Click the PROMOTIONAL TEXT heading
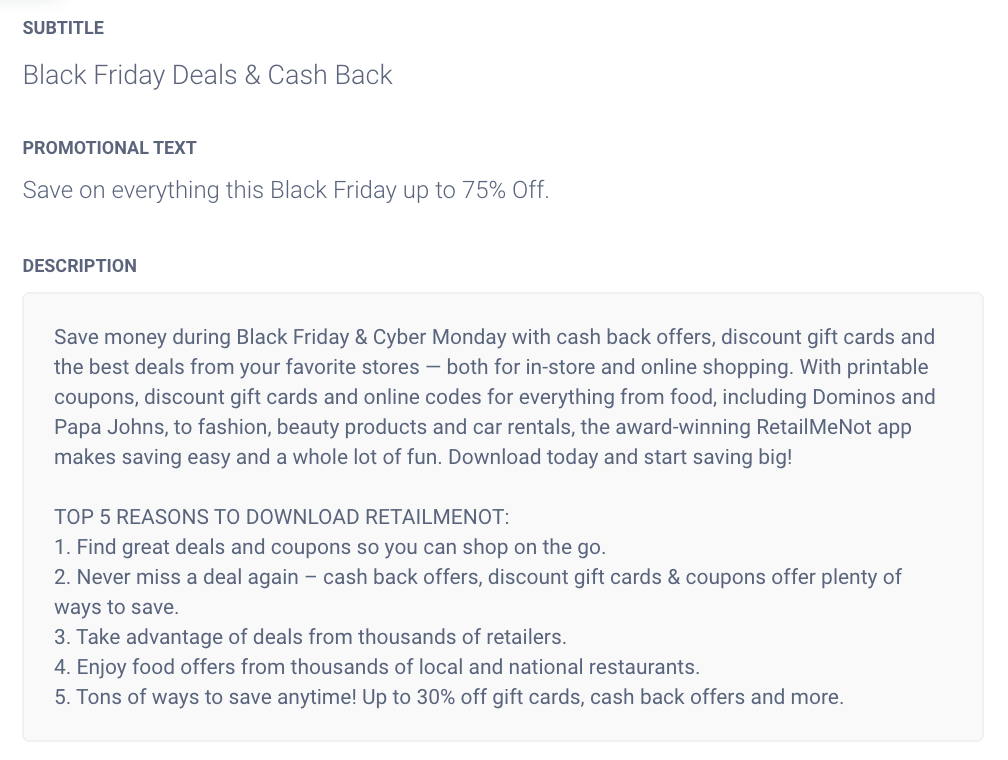1008x760 pixels. (109, 148)
